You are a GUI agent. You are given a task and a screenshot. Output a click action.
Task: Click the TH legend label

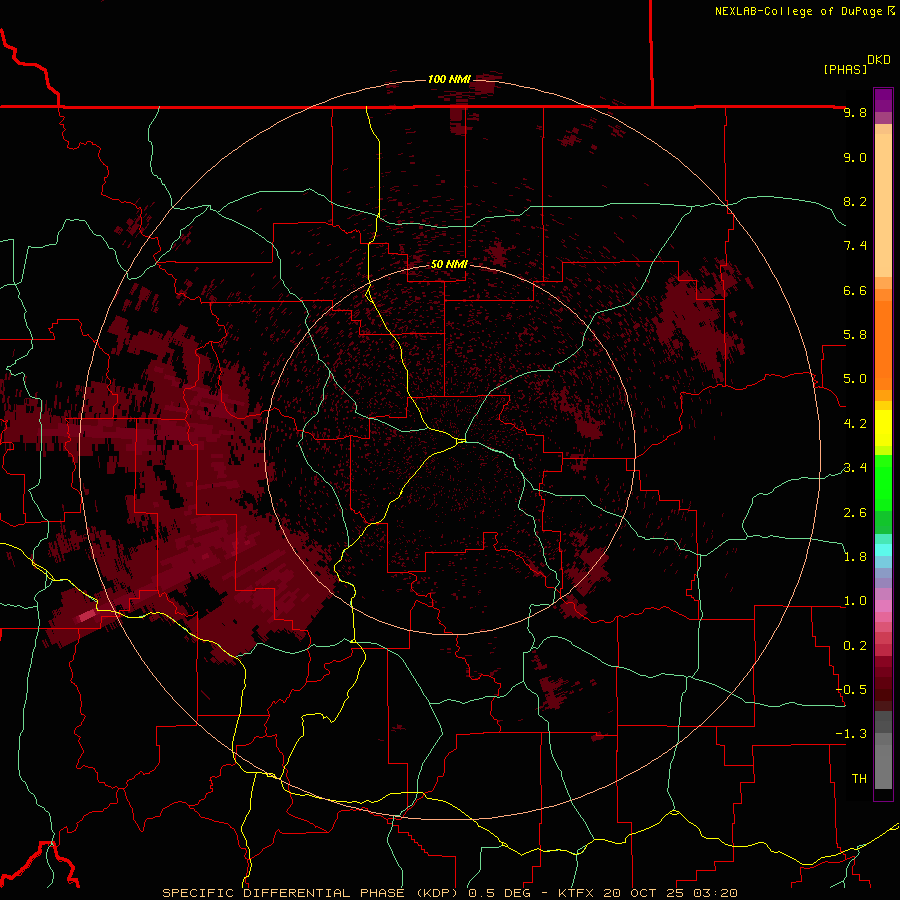pos(859,779)
